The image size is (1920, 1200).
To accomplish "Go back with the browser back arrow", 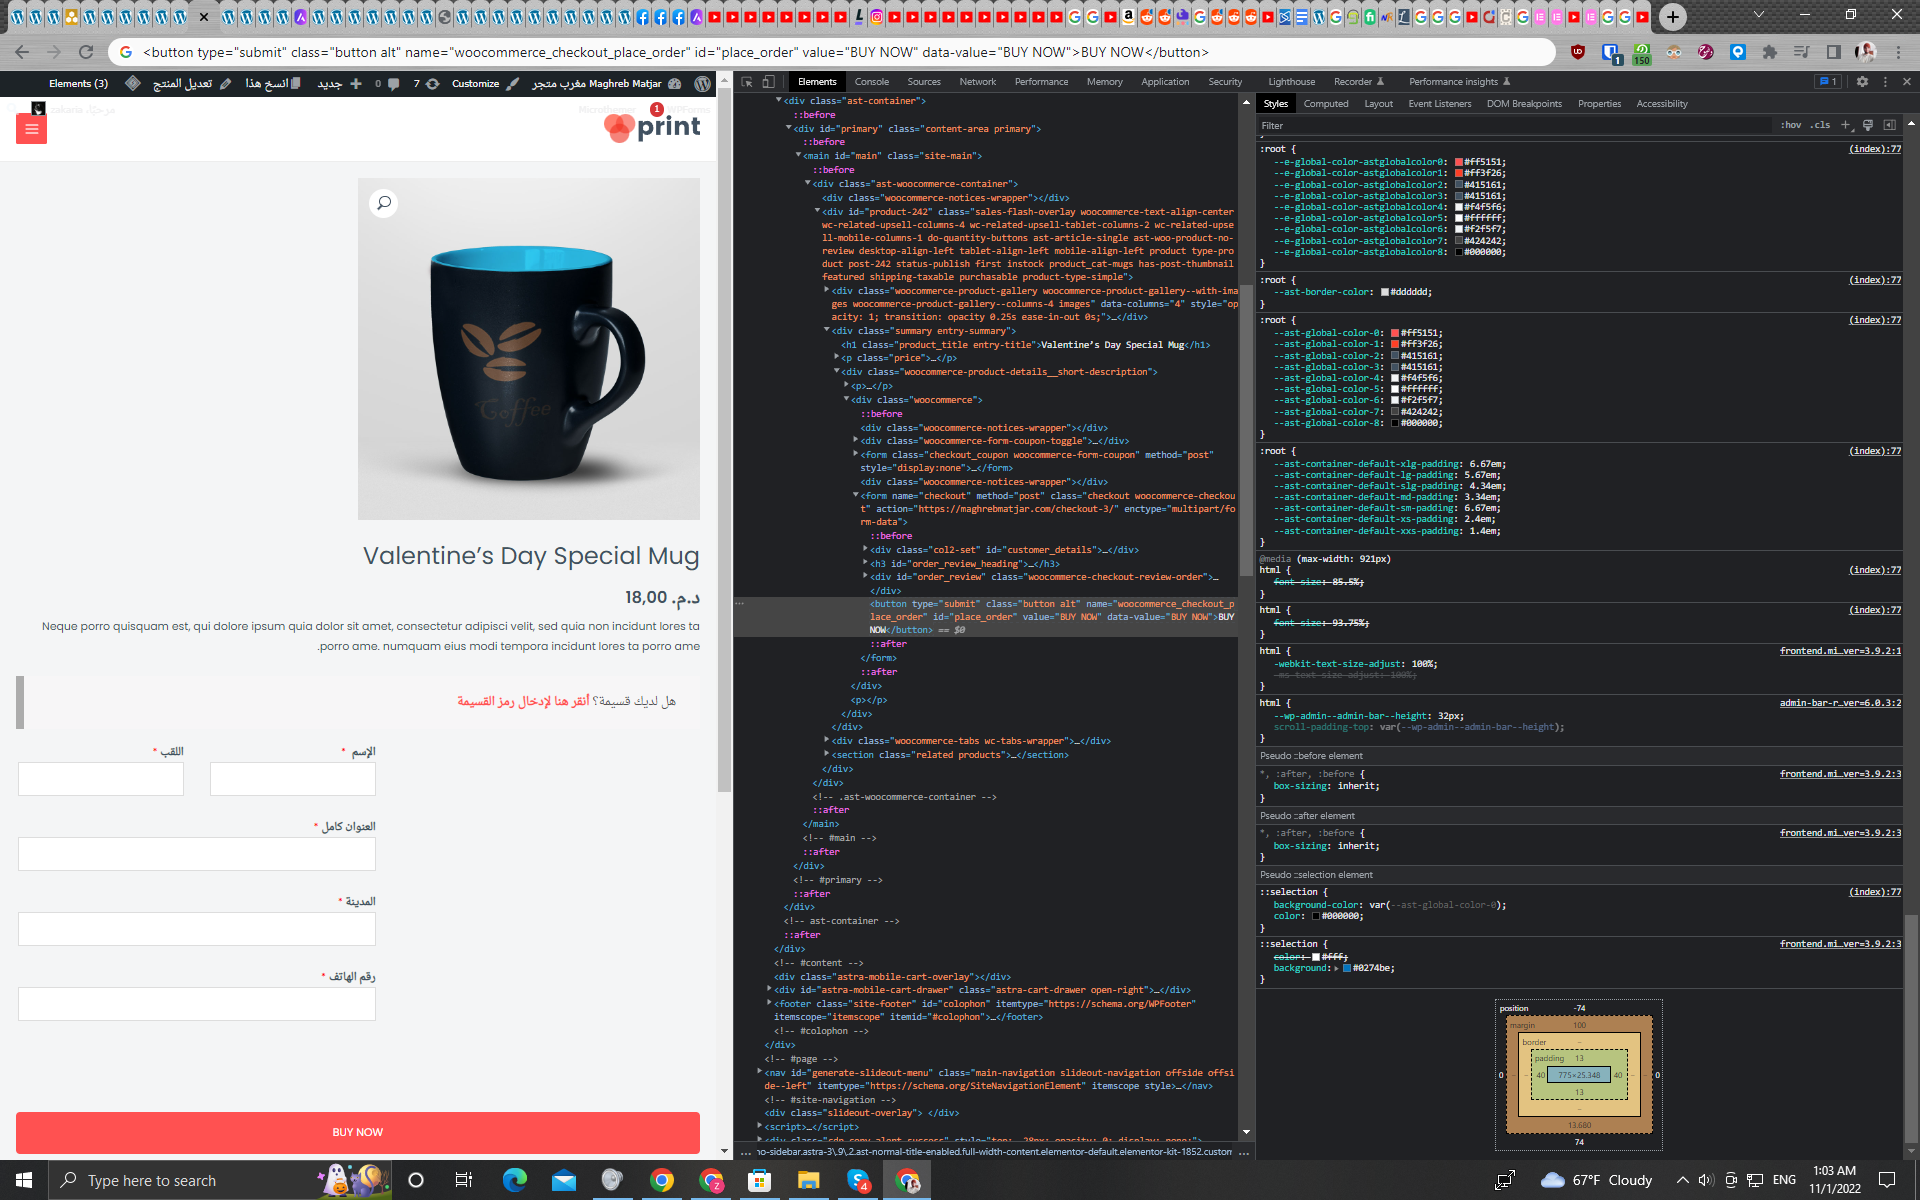I will click(x=22, y=52).
